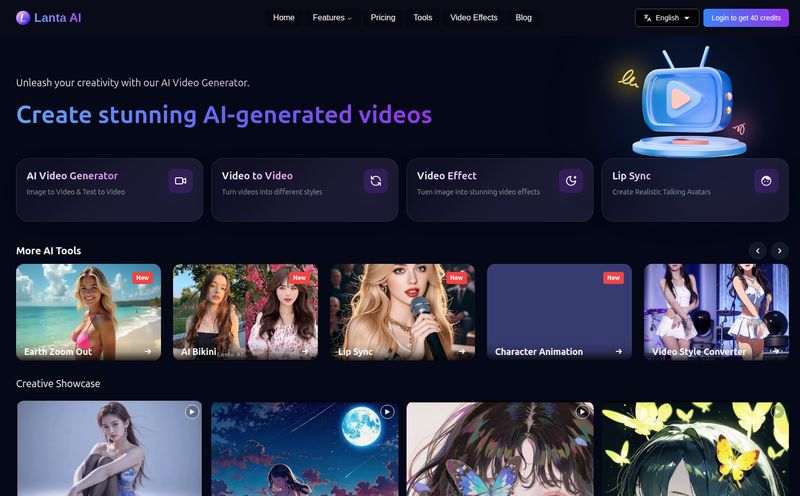
Task: Click 'Unleash your creativity' tagline text
Action: (x=133, y=83)
